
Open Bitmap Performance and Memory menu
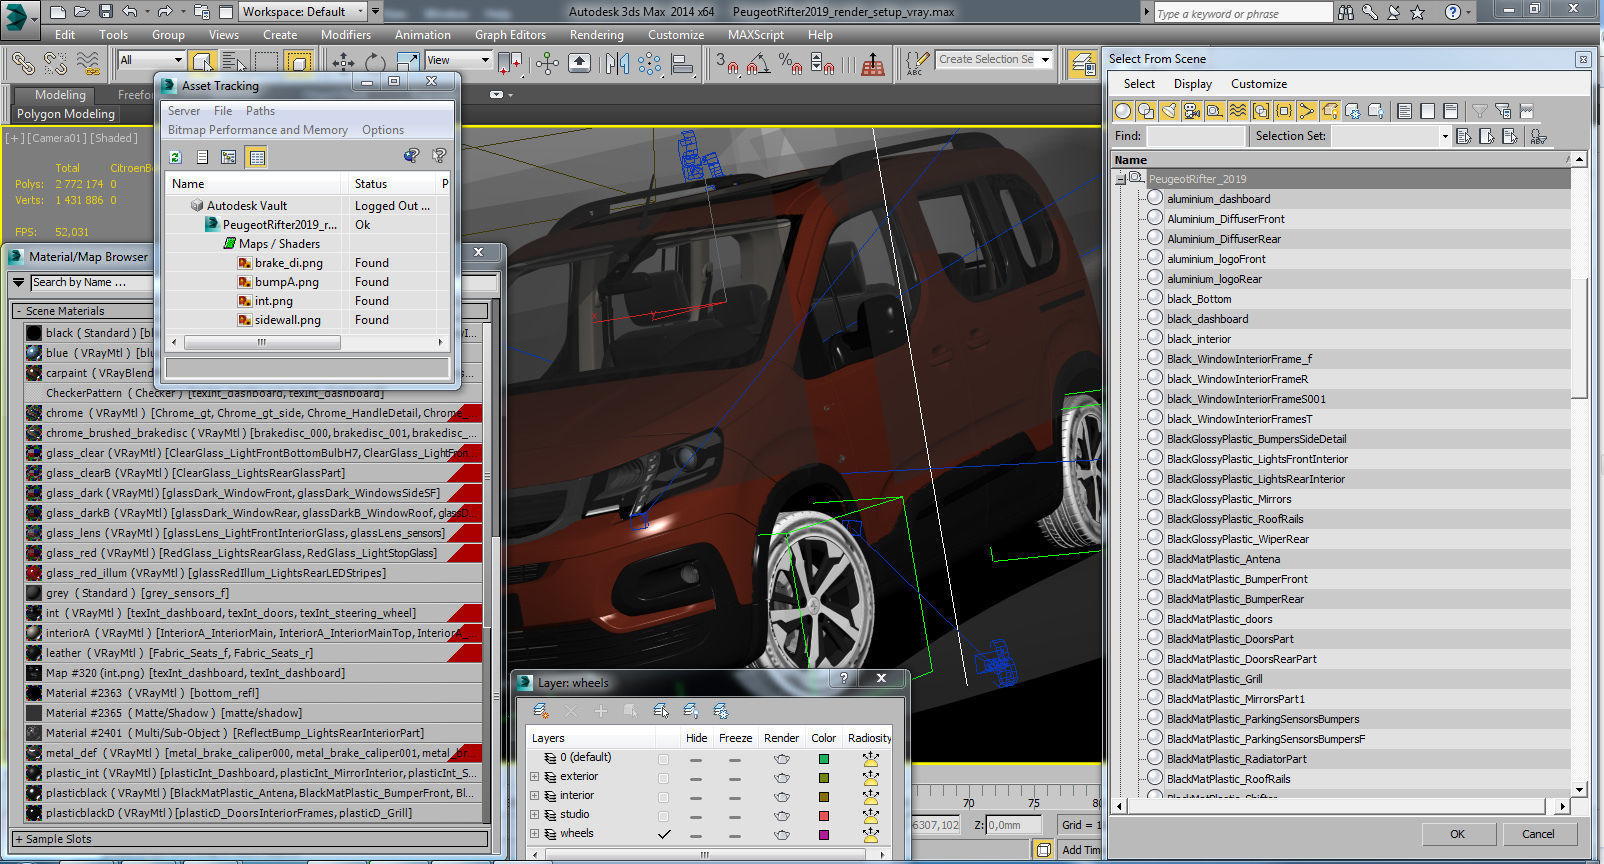click(x=258, y=130)
